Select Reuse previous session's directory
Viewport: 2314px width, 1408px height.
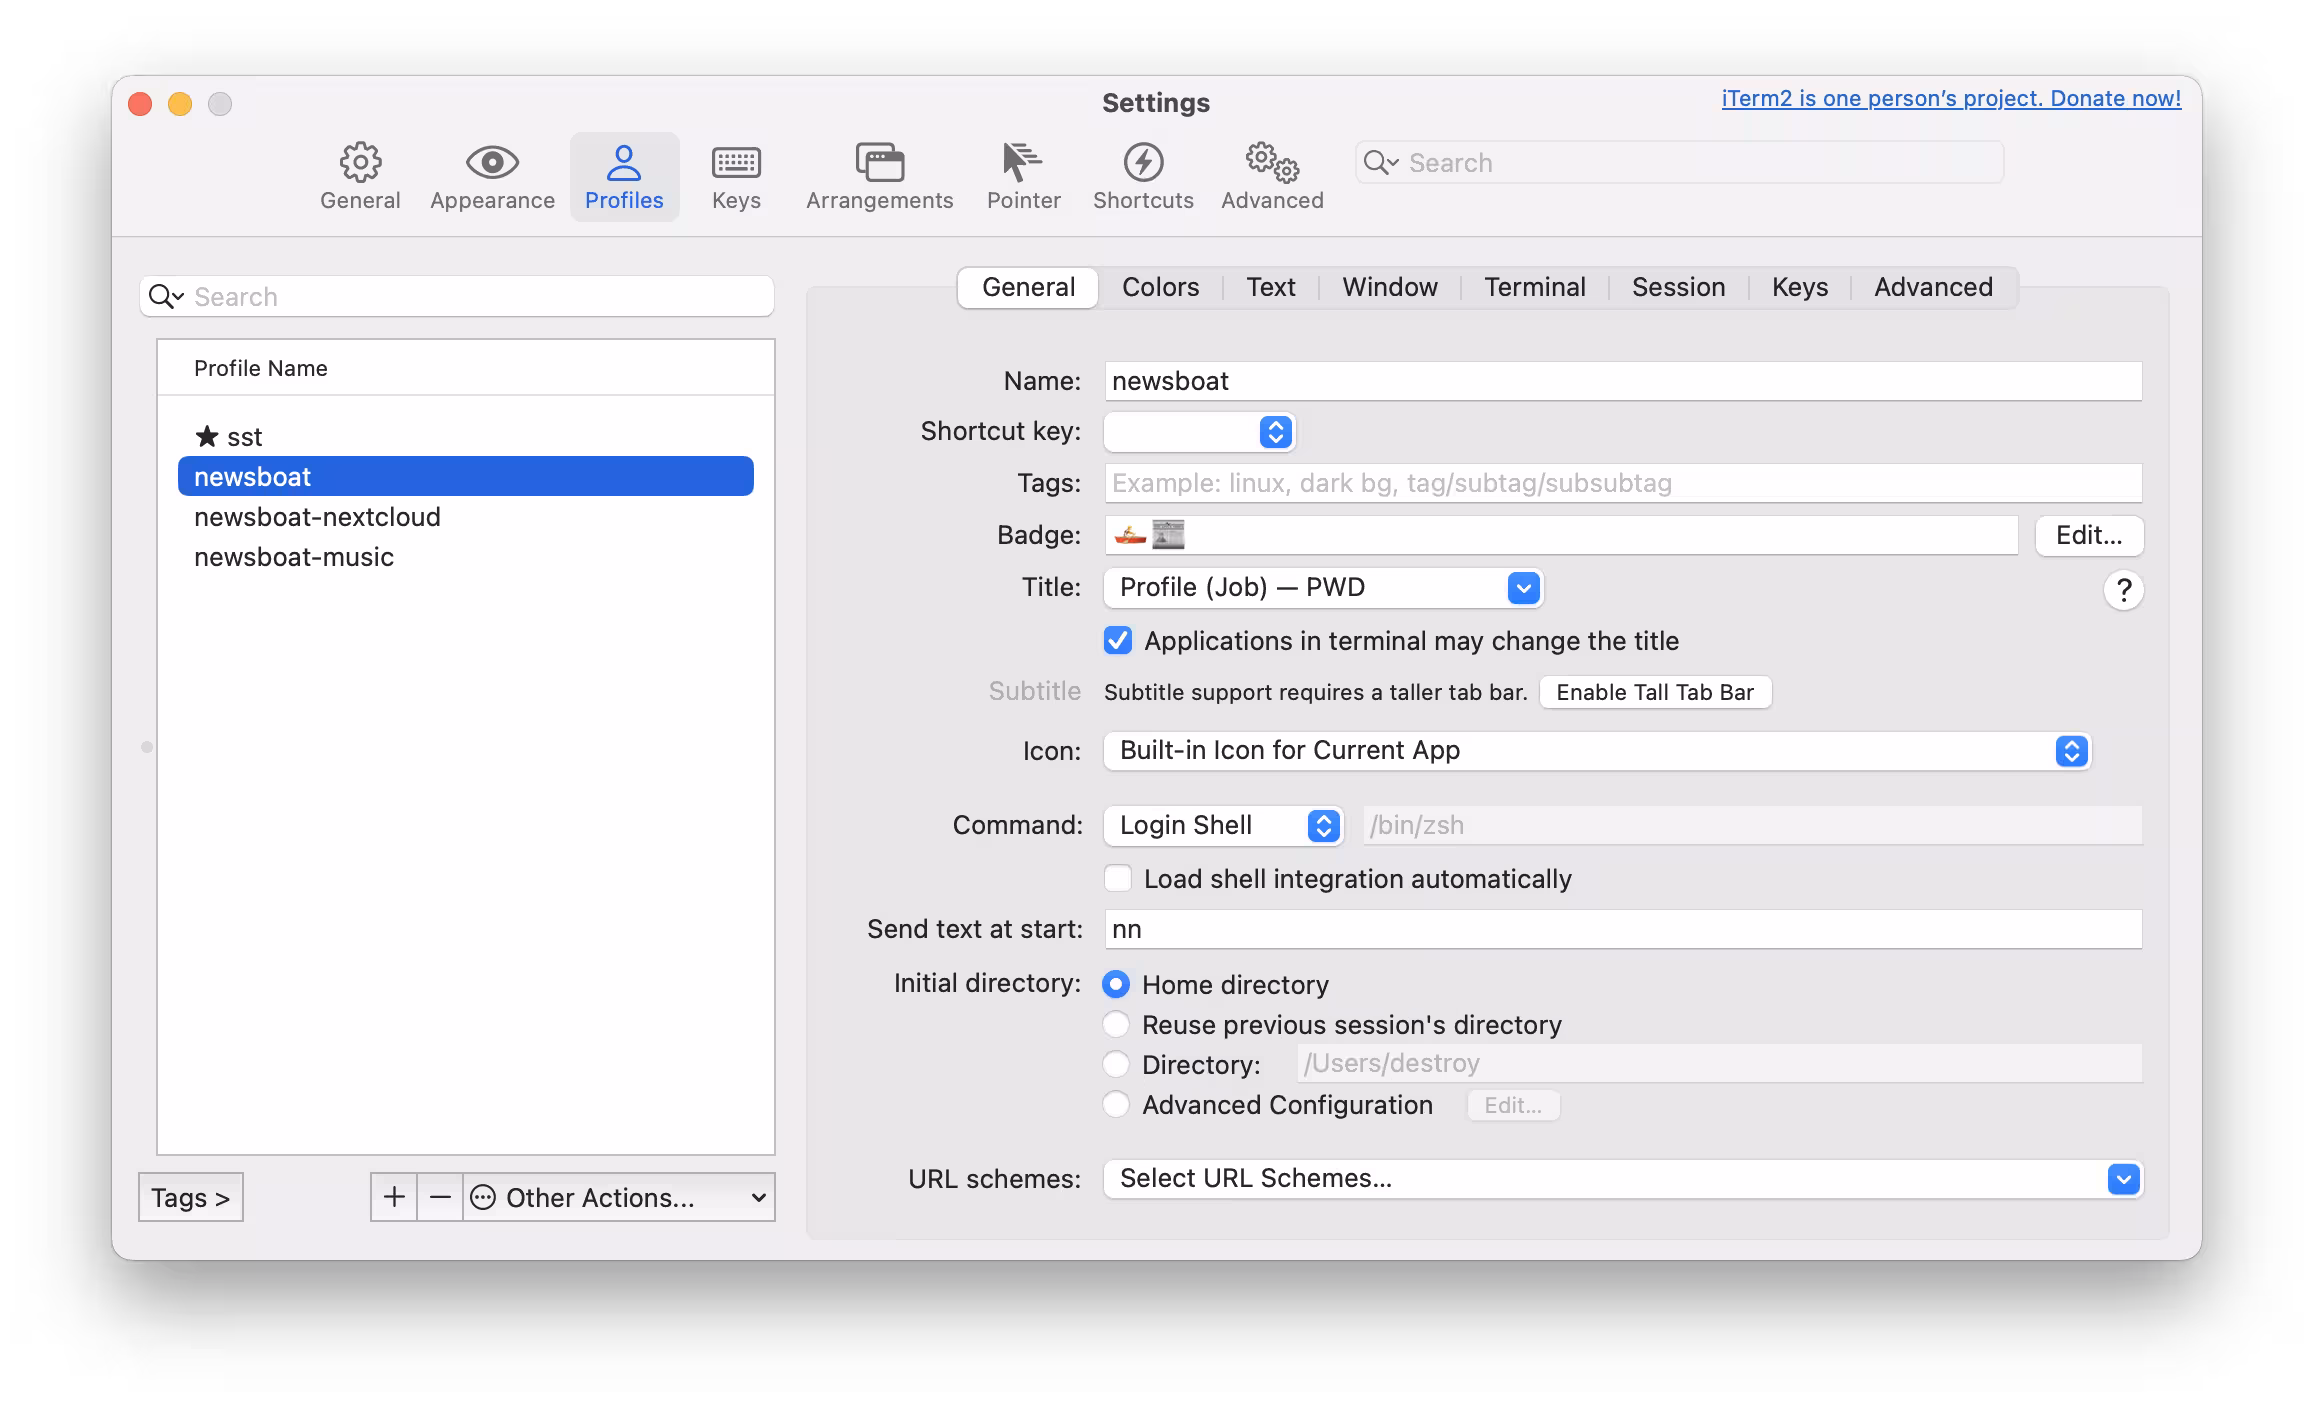coord(1117,1024)
